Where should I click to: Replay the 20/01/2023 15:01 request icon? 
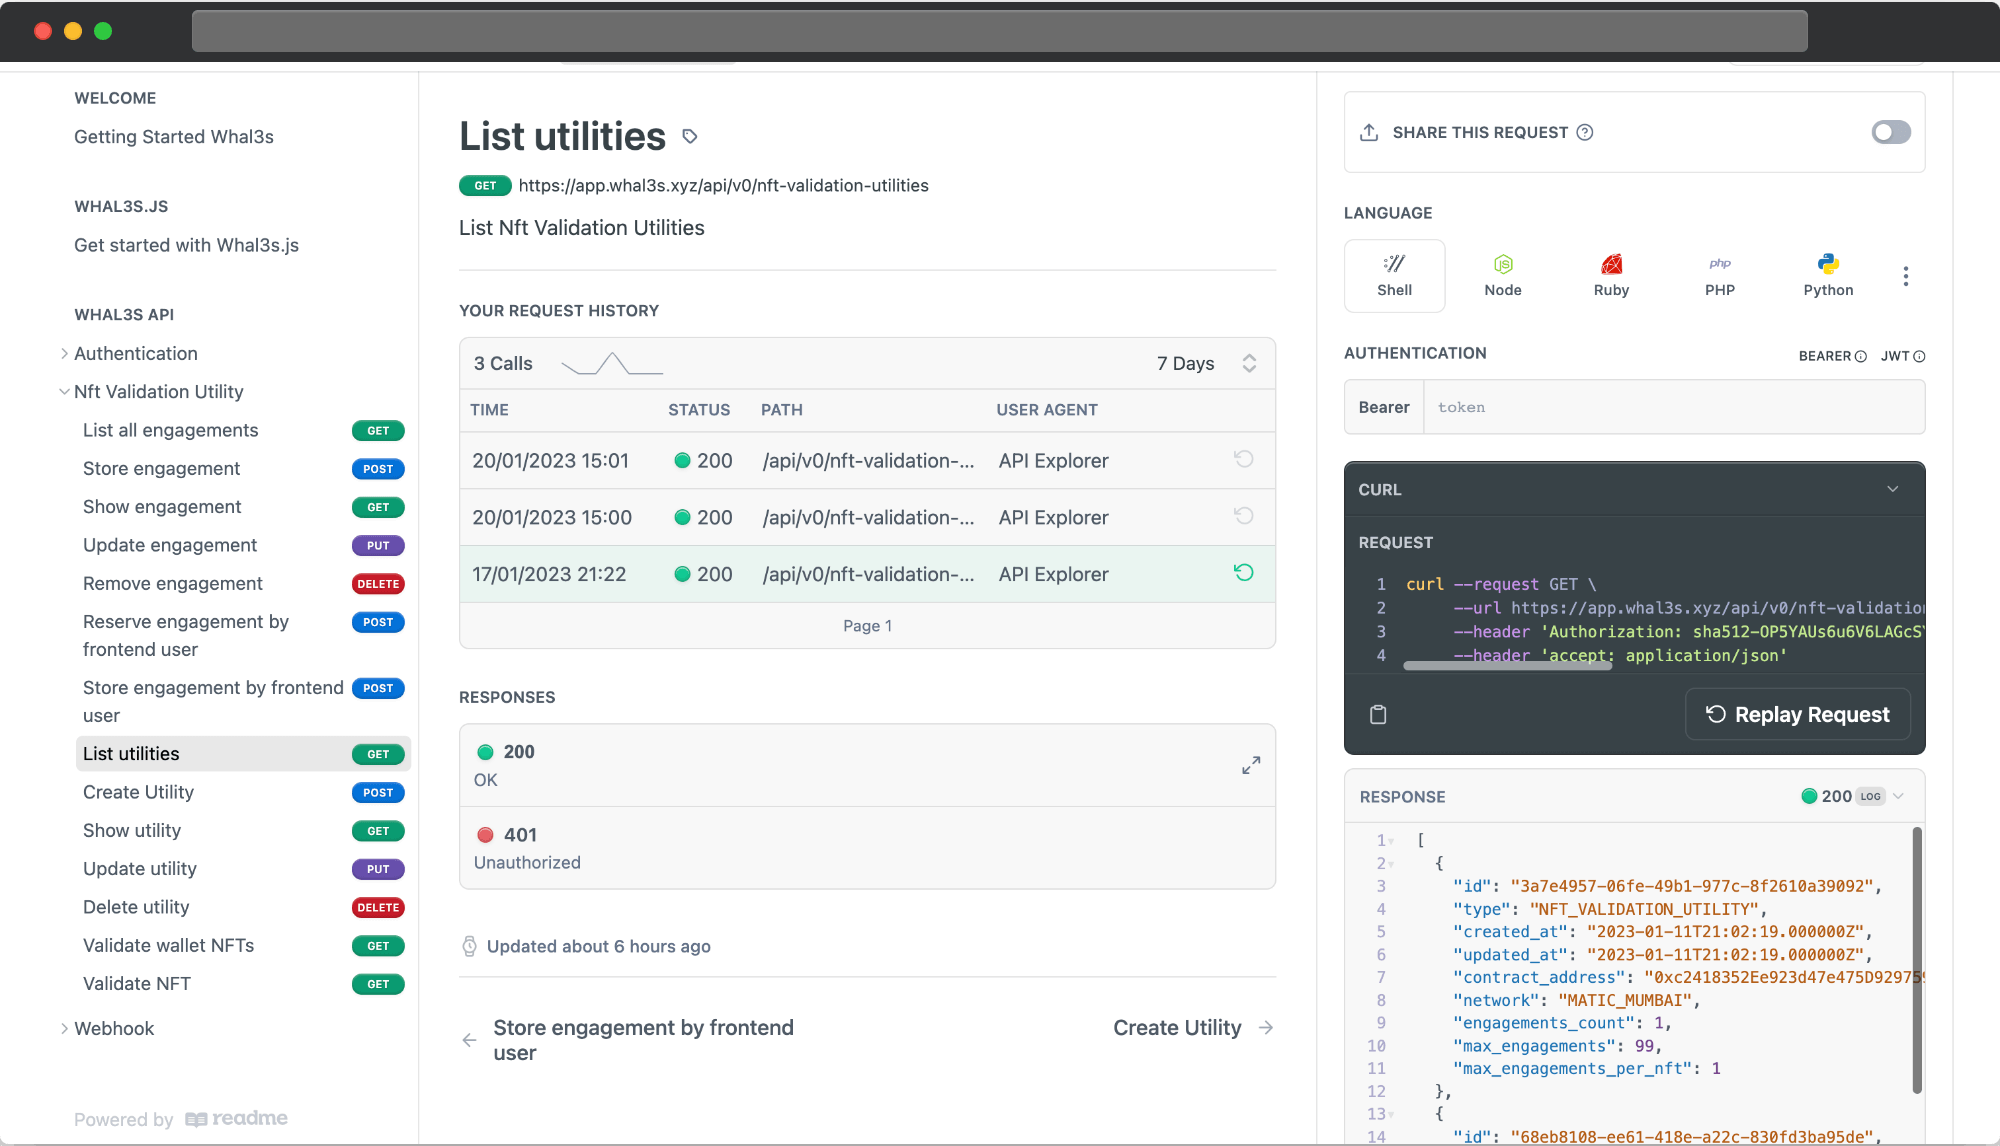[1244, 459]
